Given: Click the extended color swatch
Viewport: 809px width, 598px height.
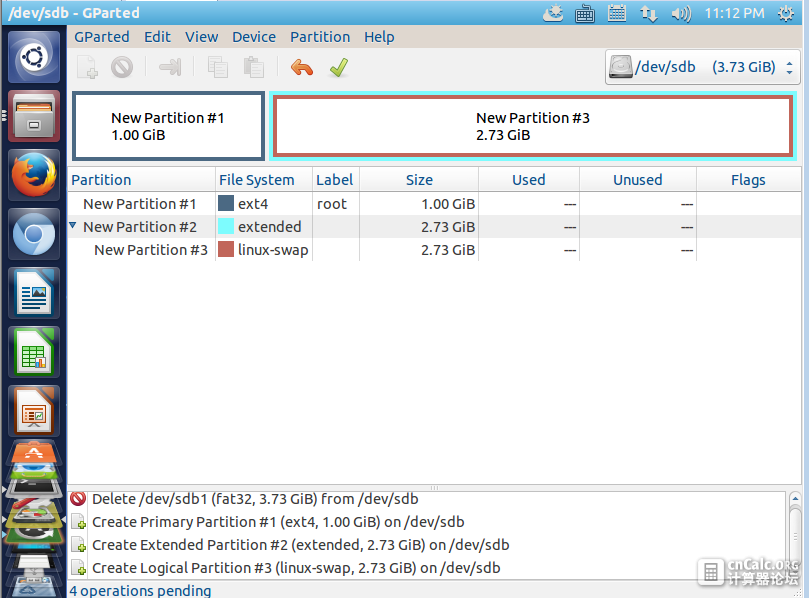Looking at the screenshot, I should (x=226, y=226).
